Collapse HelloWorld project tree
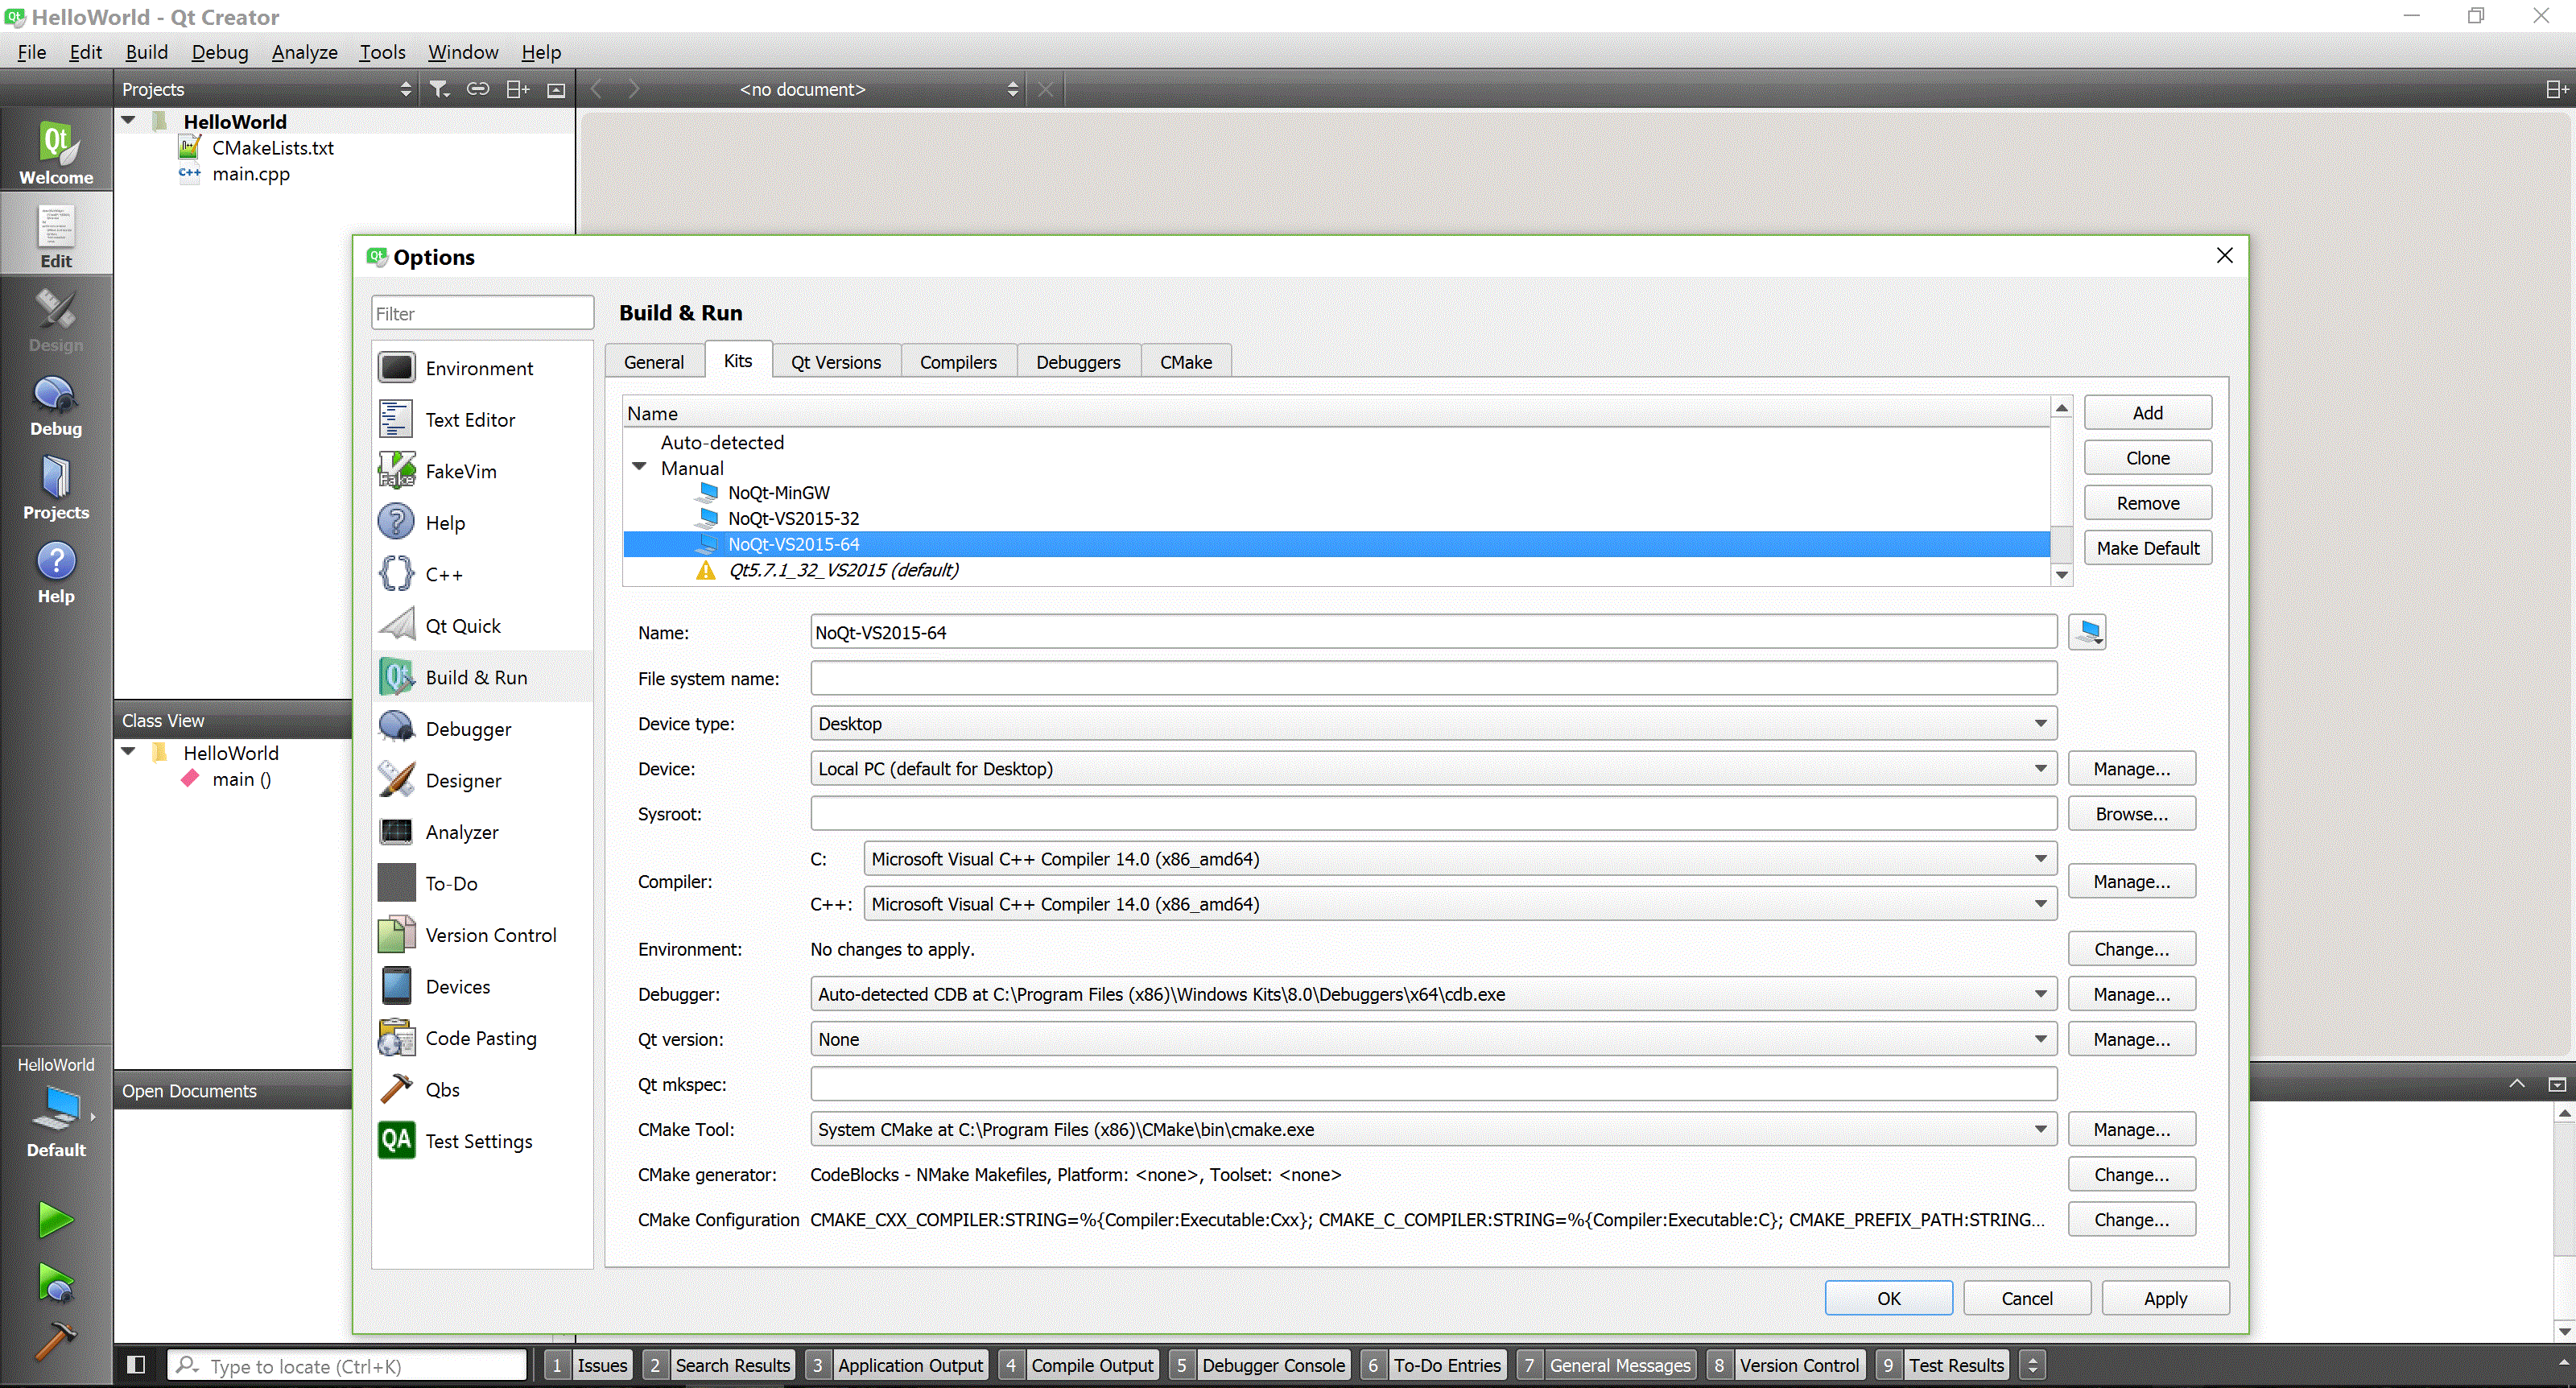This screenshot has width=2576, height=1388. (x=128, y=120)
